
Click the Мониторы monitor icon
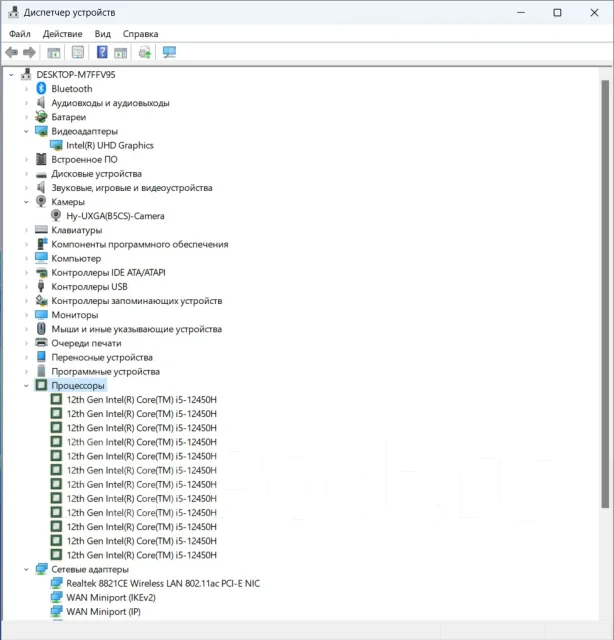coord(41,315)
